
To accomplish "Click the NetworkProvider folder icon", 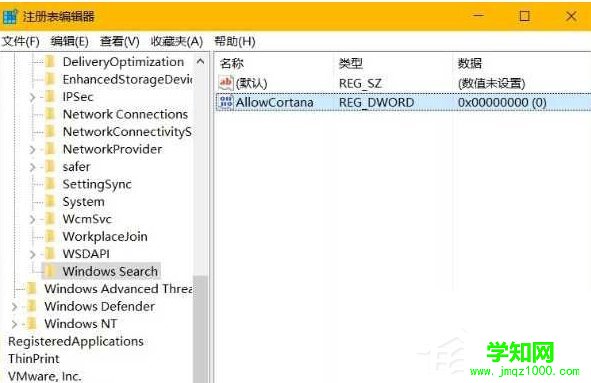I will coord(51,149).
